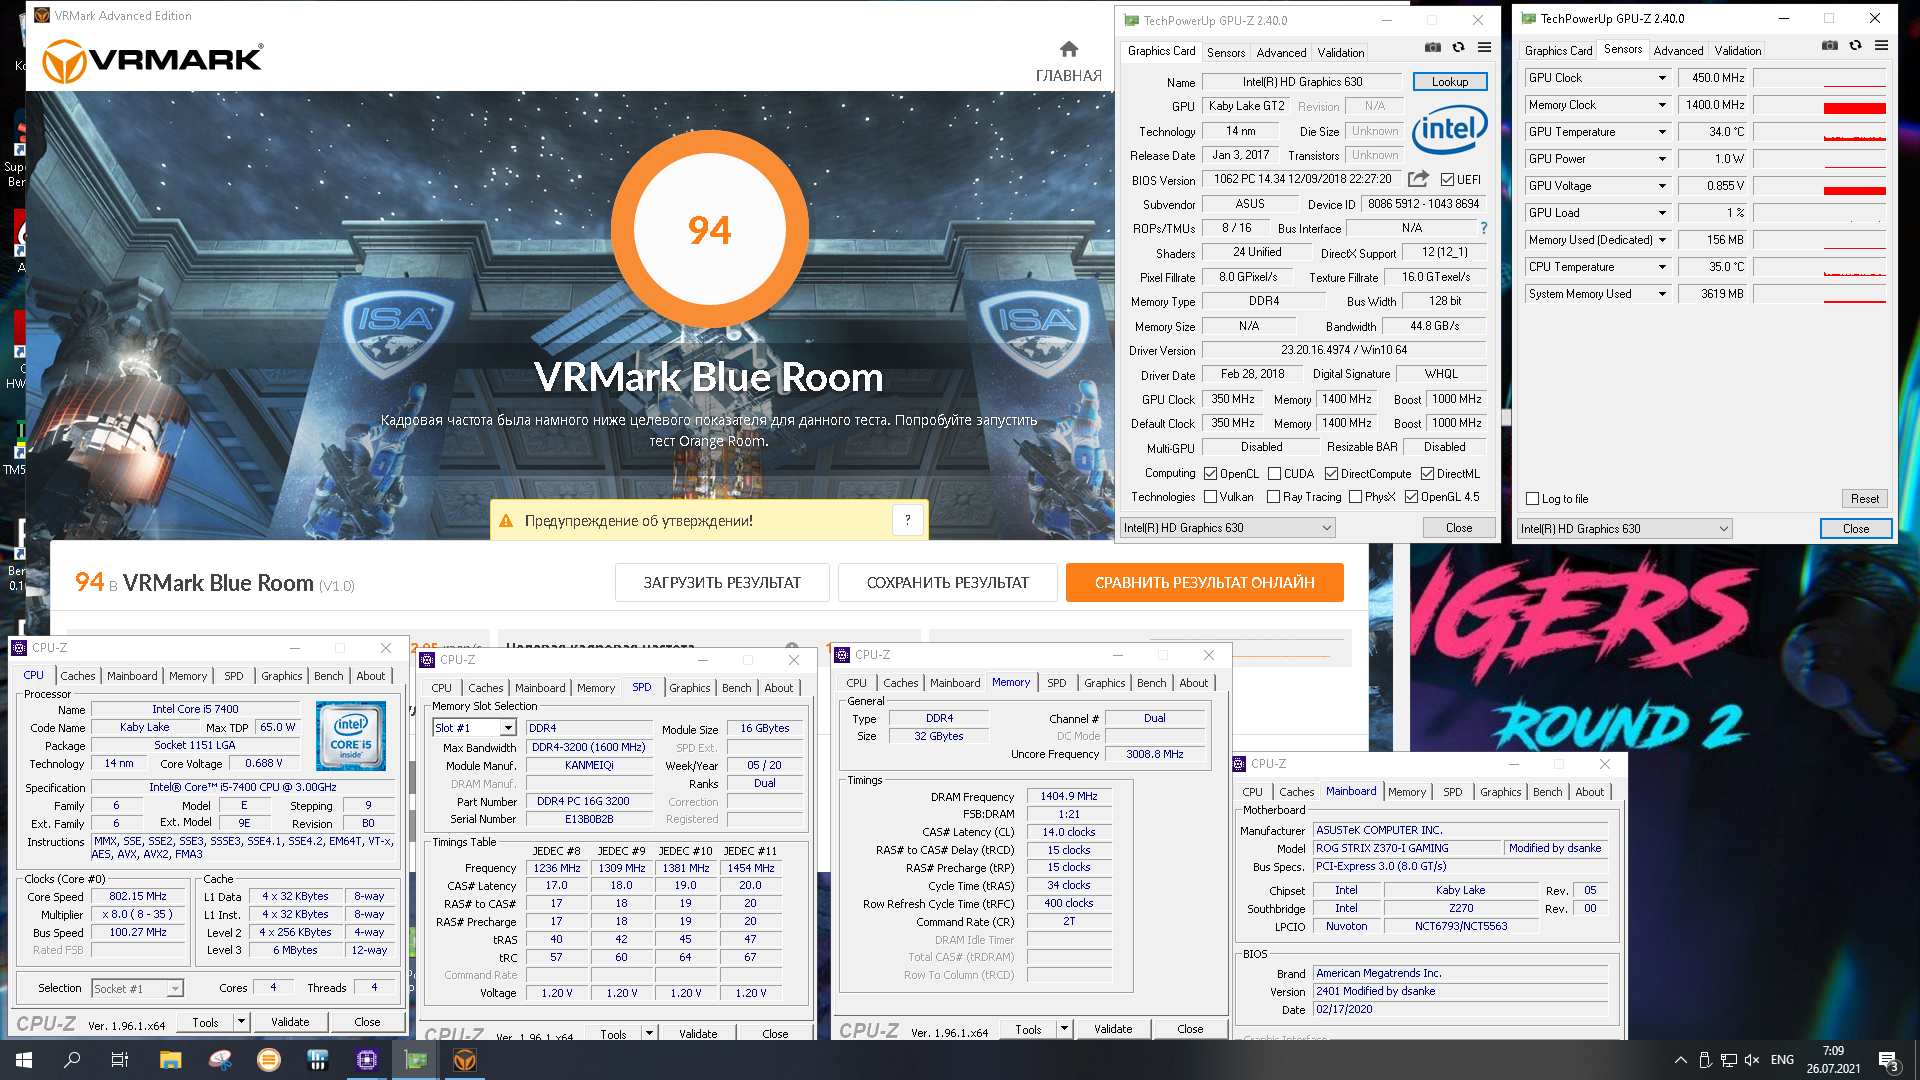Click the camera icon in GPU-Z Sensors window

(1829, 45)
